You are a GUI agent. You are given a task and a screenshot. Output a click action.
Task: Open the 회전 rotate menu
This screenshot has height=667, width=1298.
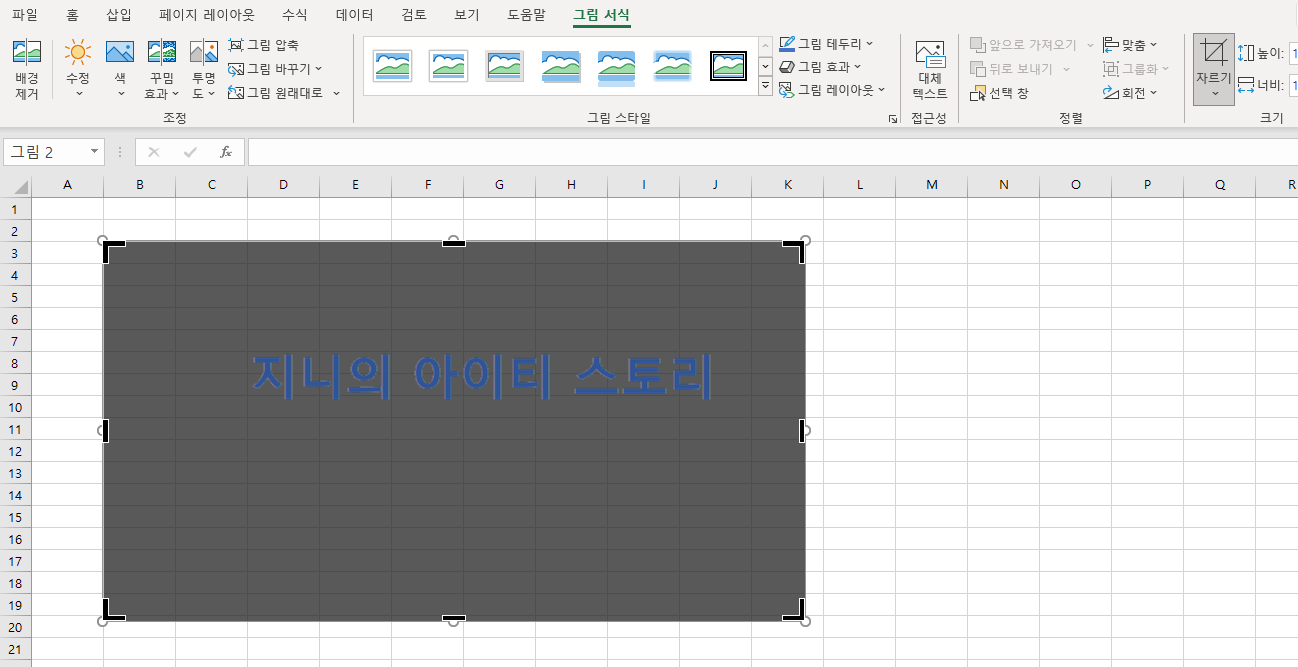[x=1130, y=93]
